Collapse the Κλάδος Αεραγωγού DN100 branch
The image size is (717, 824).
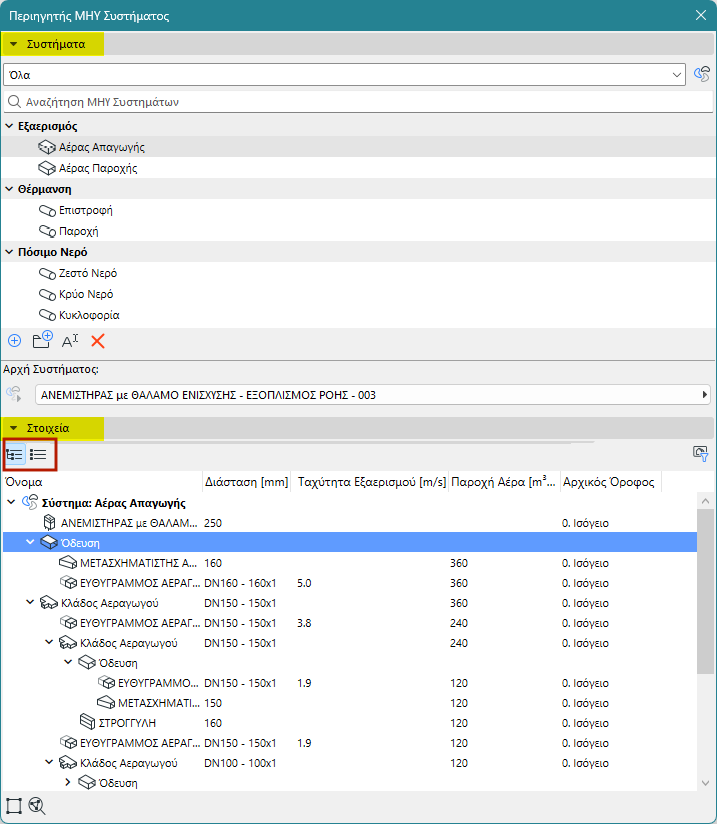49,762
